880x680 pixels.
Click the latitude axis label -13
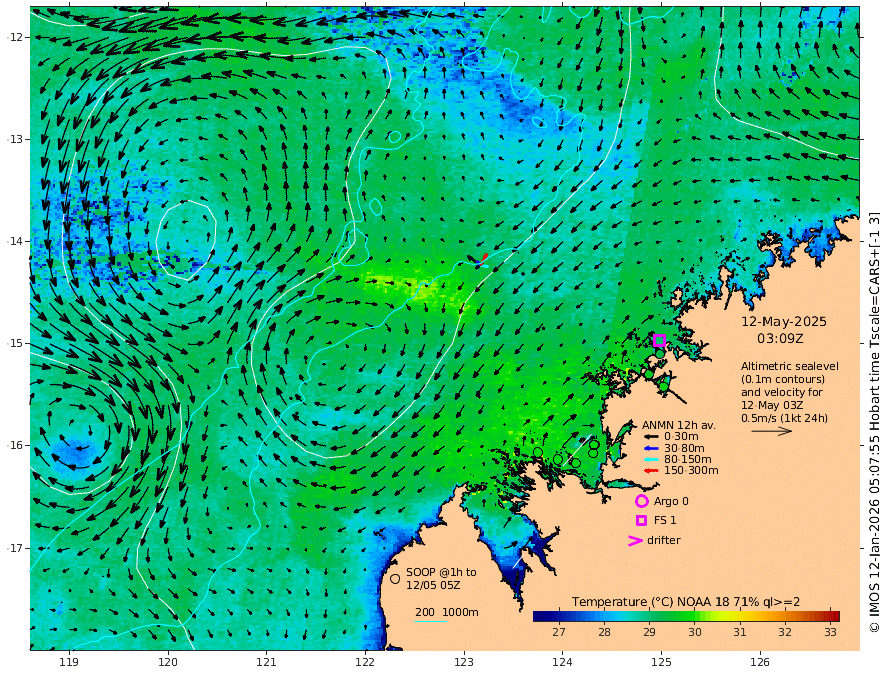[x=15, y=139]
